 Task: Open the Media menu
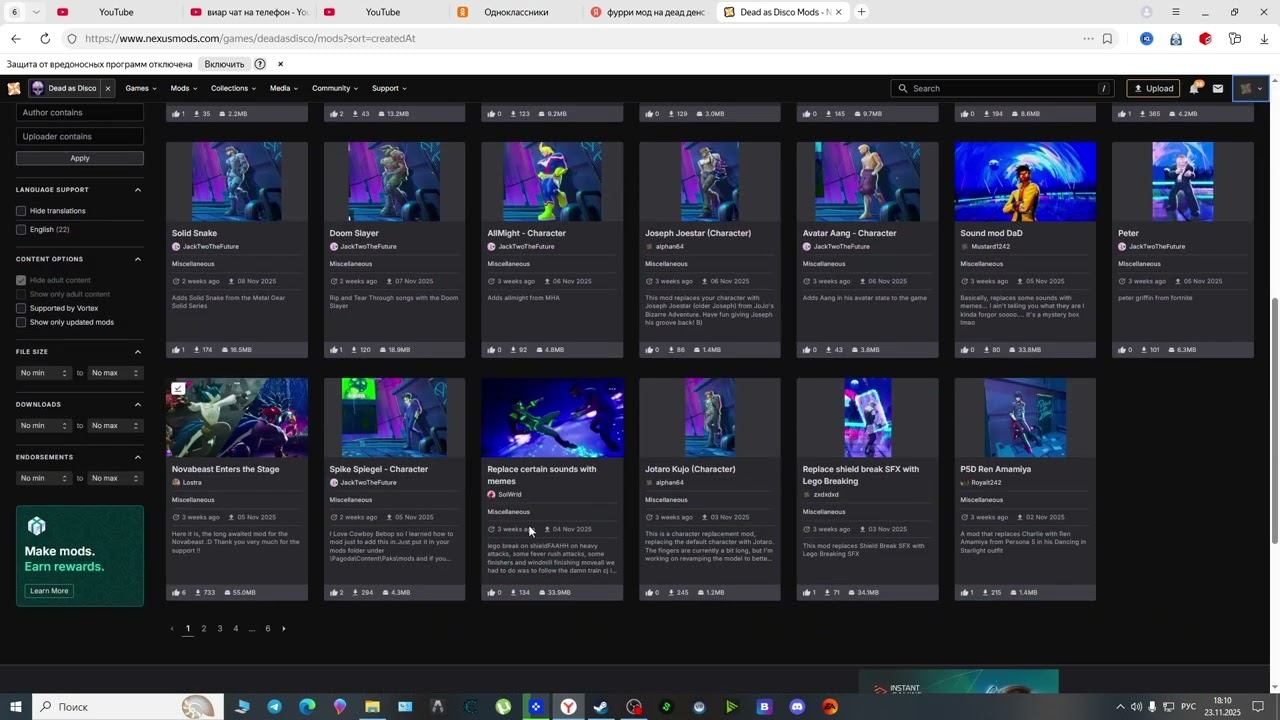(284, 88)
